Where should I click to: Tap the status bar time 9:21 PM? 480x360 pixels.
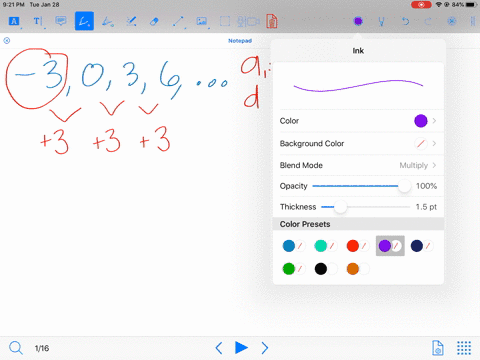[14, 5]
